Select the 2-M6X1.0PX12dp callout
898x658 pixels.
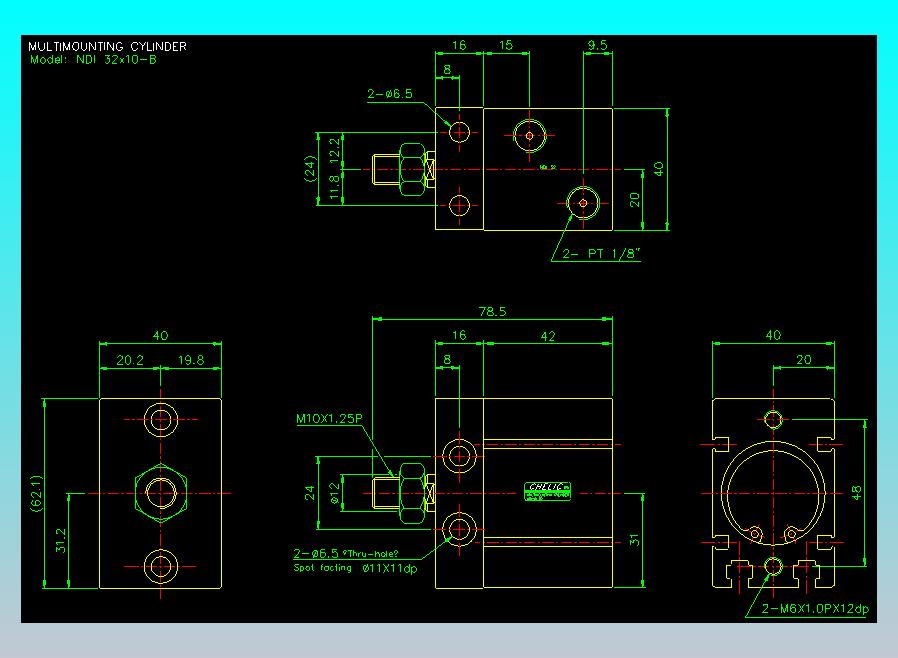pos(815,609)
